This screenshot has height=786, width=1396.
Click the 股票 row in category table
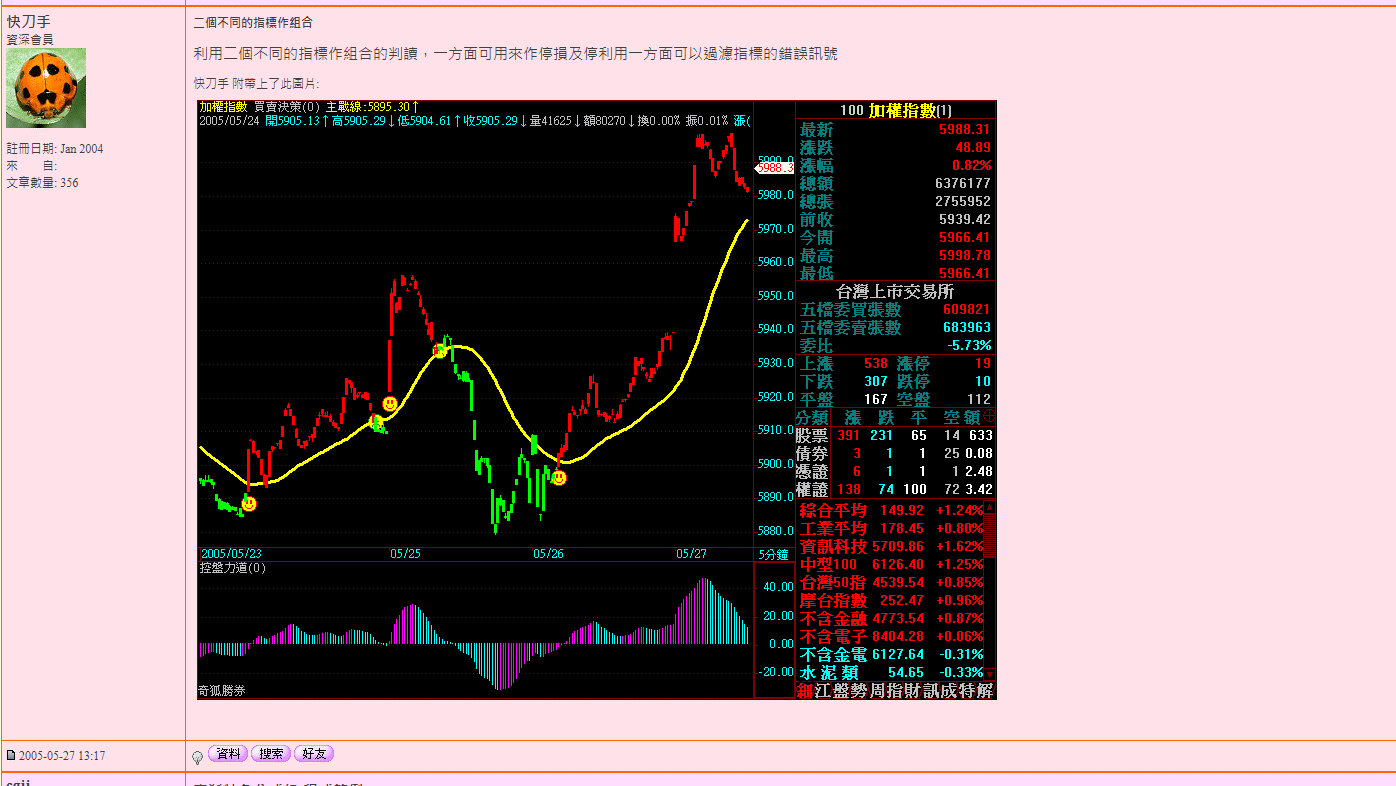click(895, 435)
